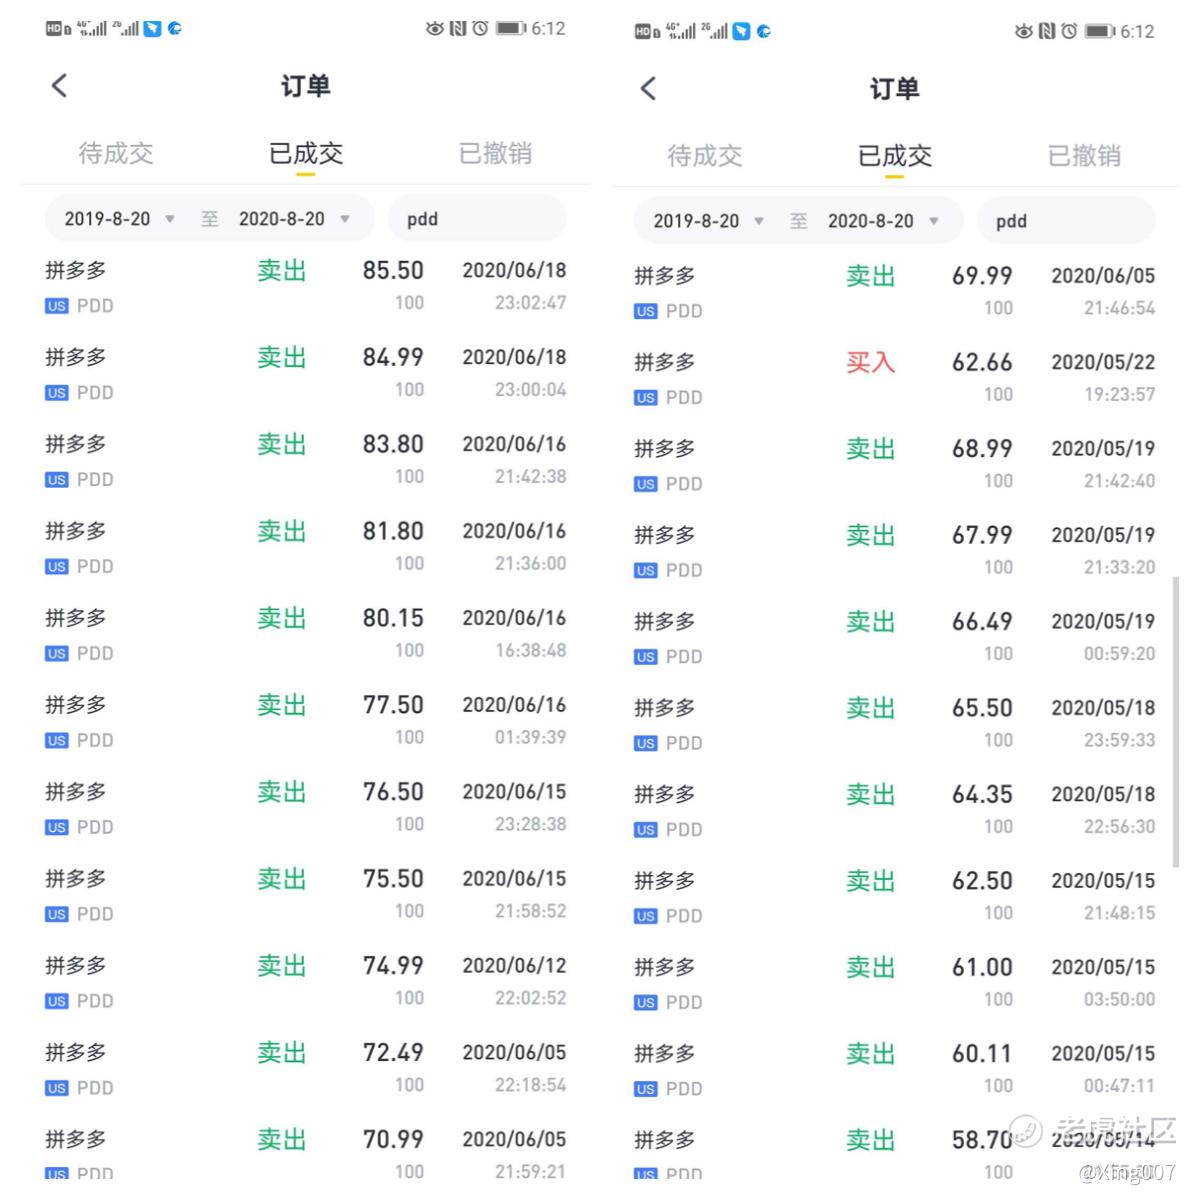Tap the battery icon in right status bar

click(x=1100, y=32)
